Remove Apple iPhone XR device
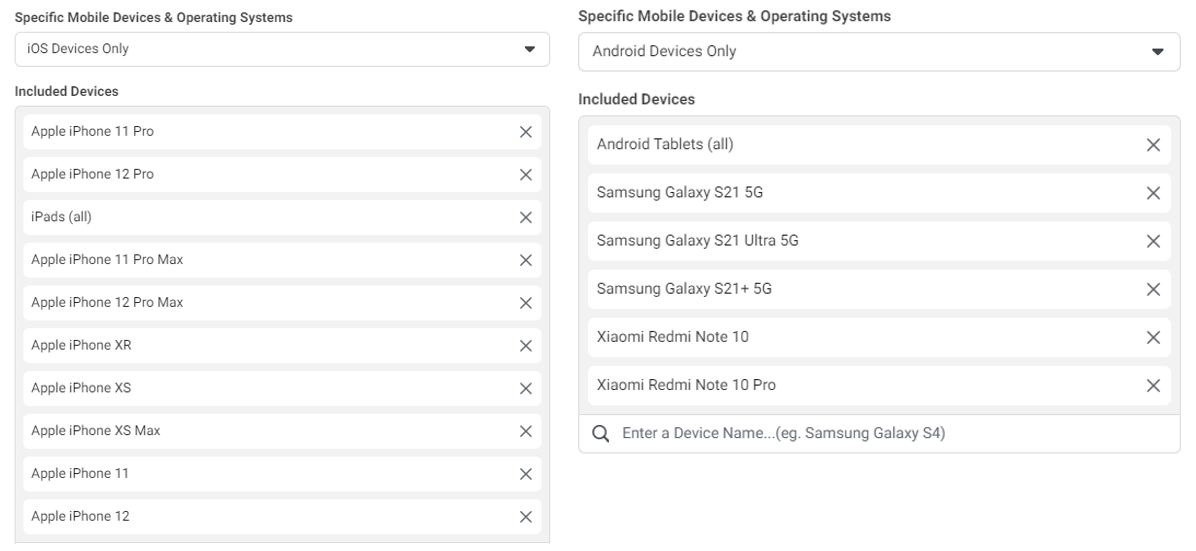 525,346
